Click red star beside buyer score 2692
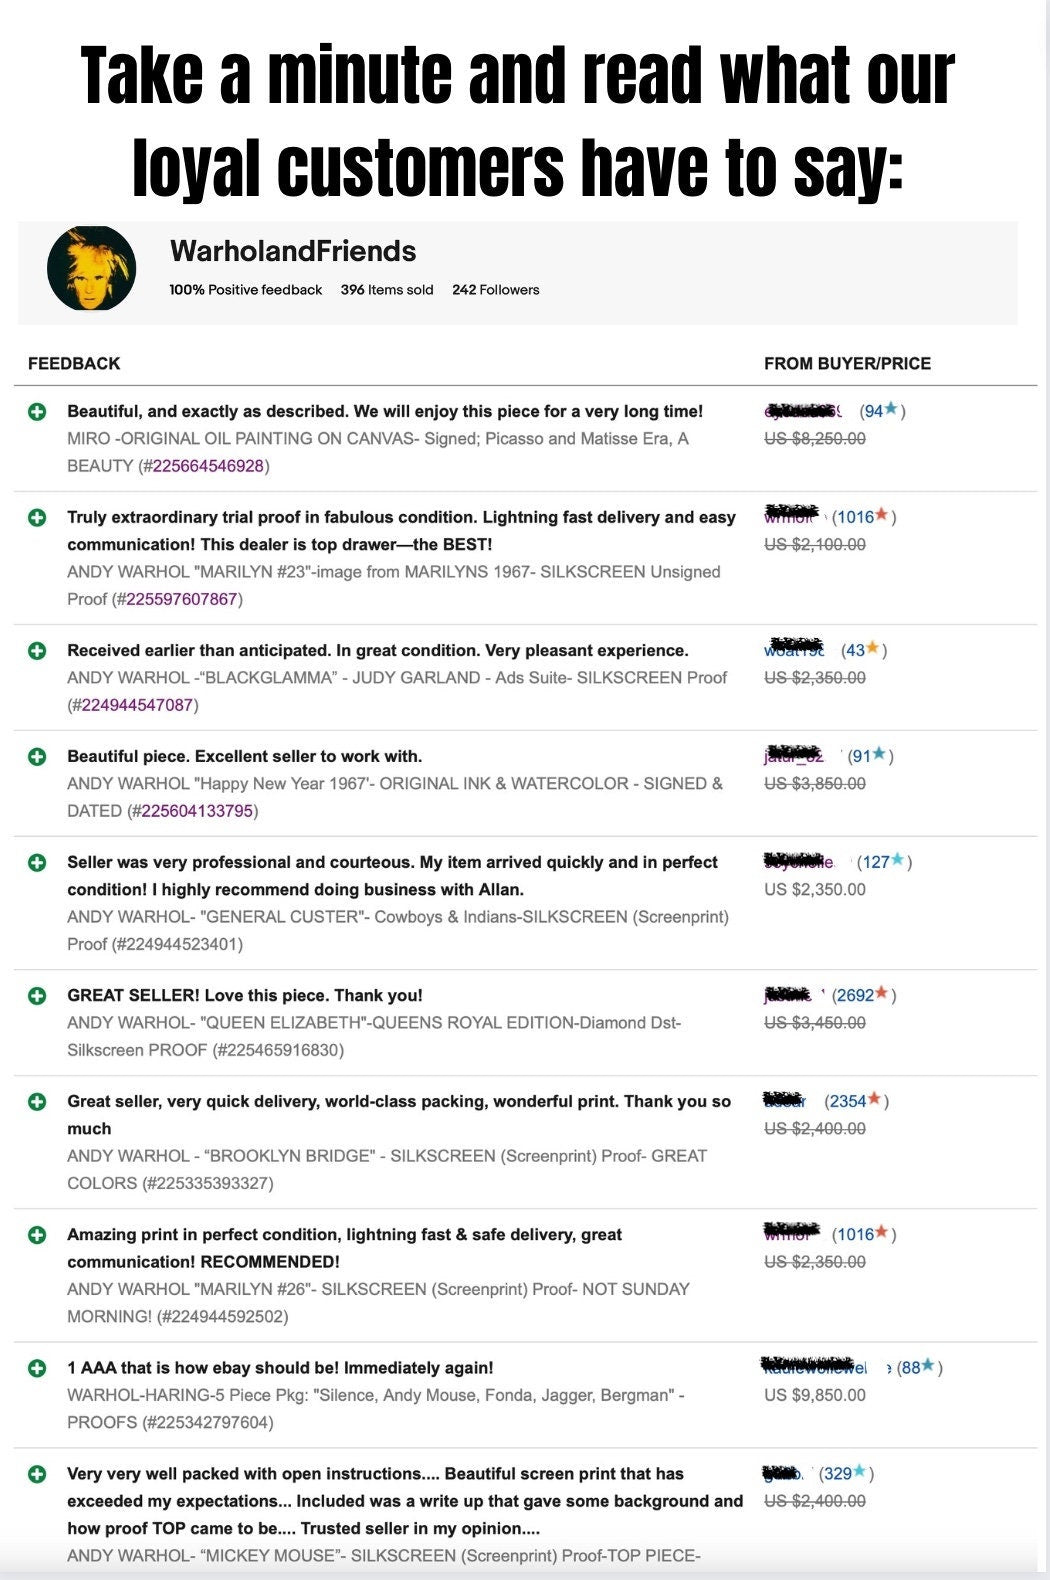The height and width of the screenshot is (1580, 1050). click(x=880, y=995)
